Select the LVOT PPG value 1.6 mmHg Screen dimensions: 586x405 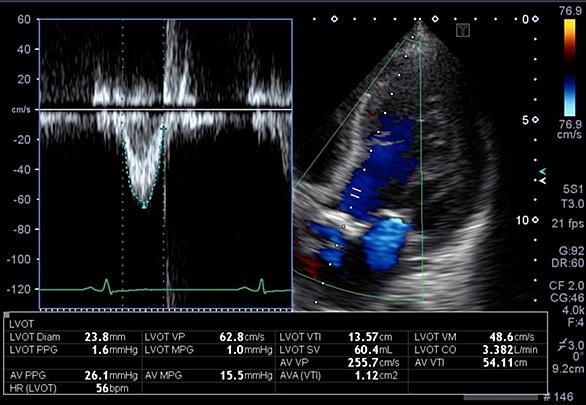114,350
